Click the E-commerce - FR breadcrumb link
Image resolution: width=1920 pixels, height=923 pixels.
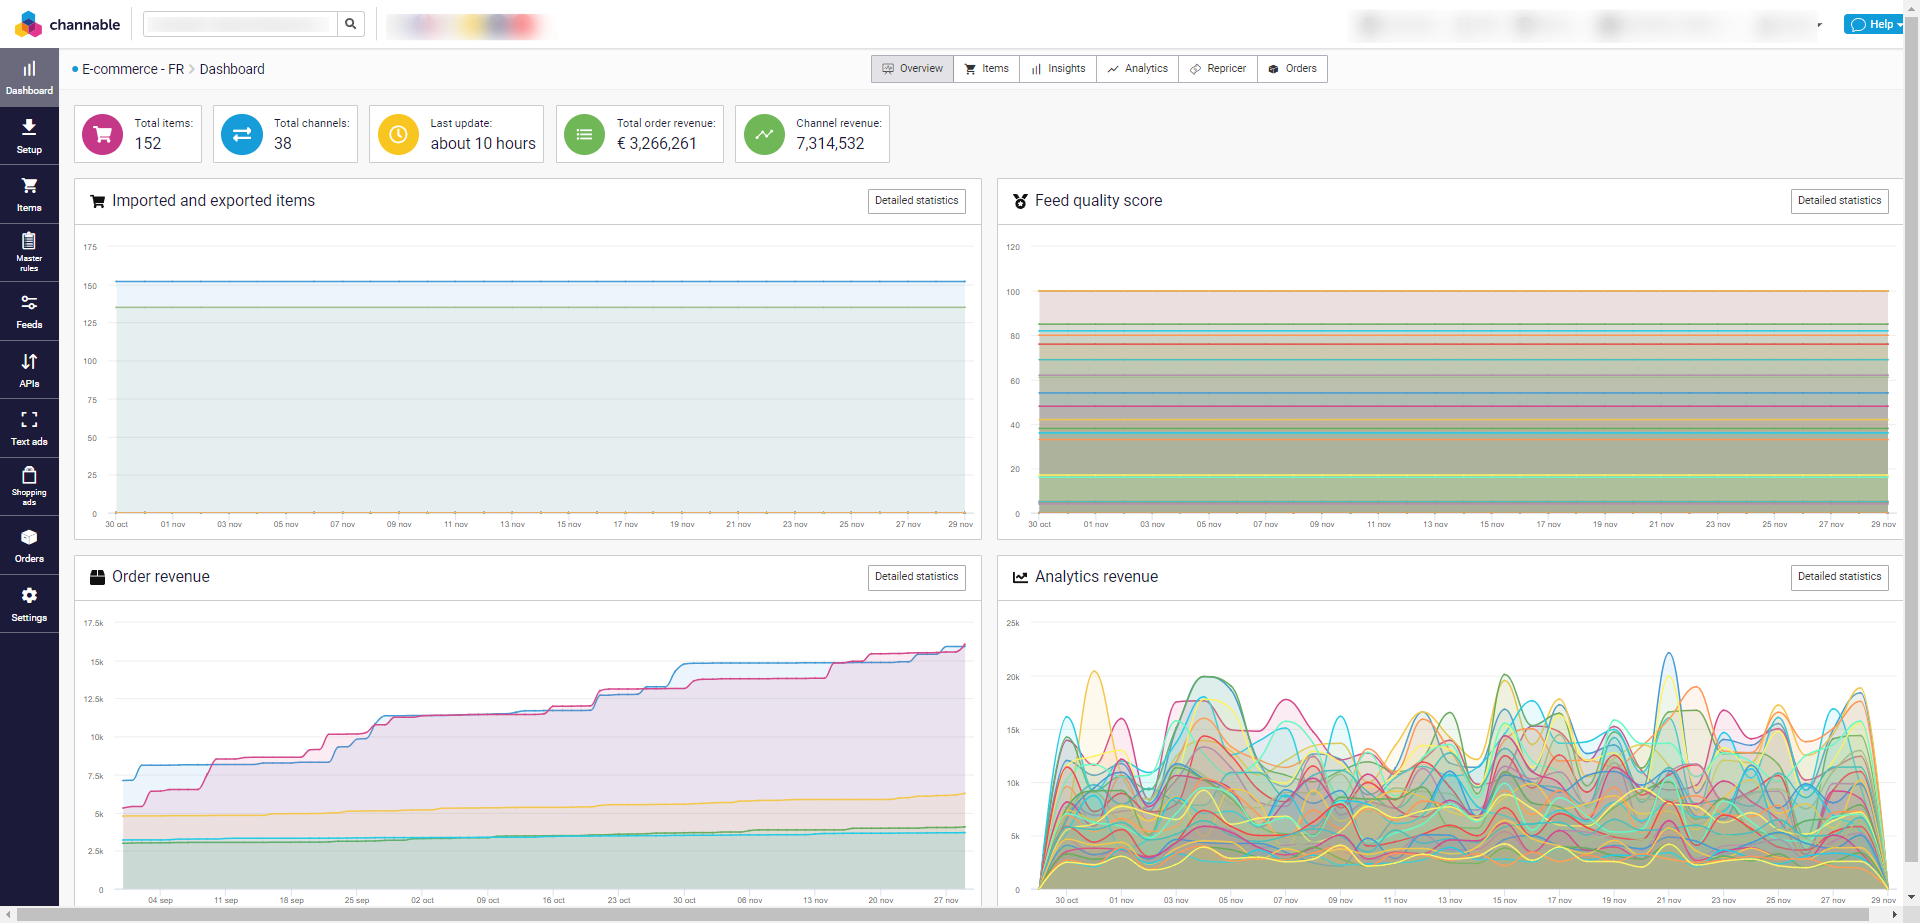(x=132, y=69)
